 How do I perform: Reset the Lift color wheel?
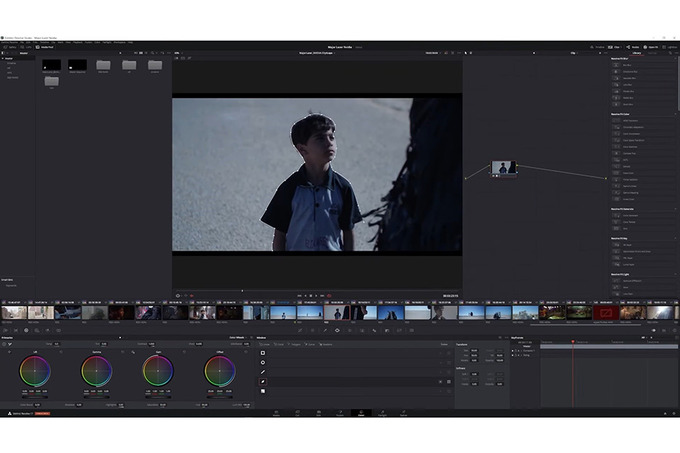pos(61,352)
